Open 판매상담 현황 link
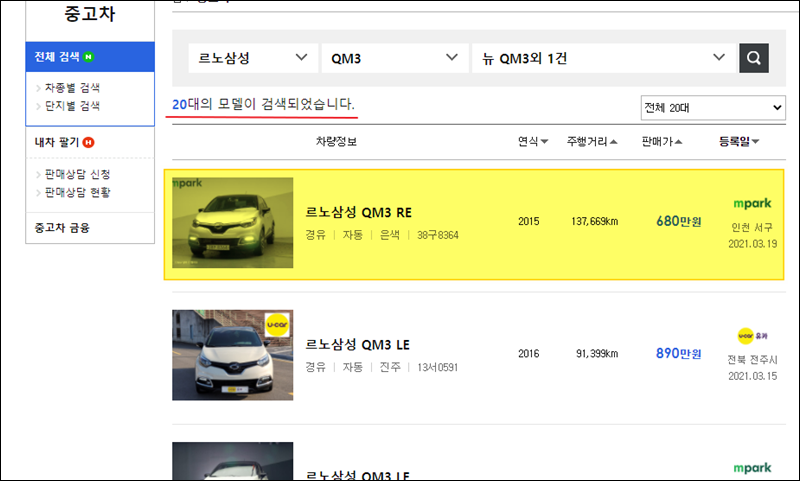Screen dimensions: 800x481 [x=77, y=192]
